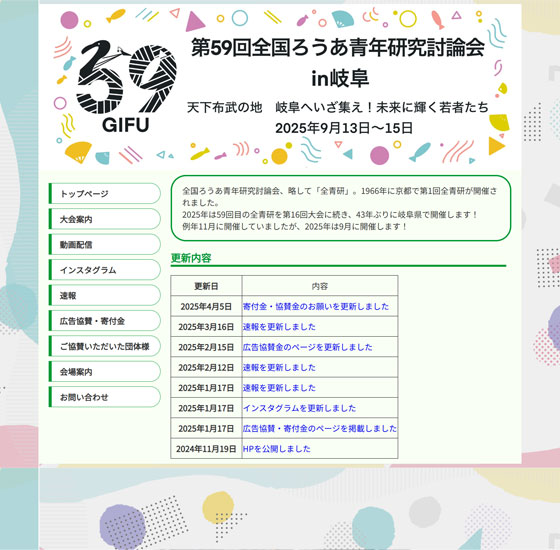The height and width of the screenshot is (550, 560).
Task: Open link インスタグラムを更新しました
Action: pos(299,408)
